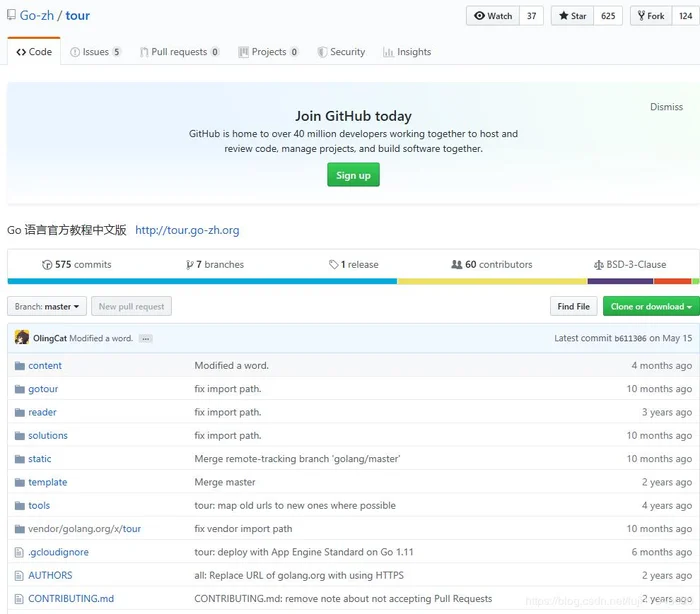Open the forks count 124
The height and width of the screenshot is (614, 700).
coord(686,16)
